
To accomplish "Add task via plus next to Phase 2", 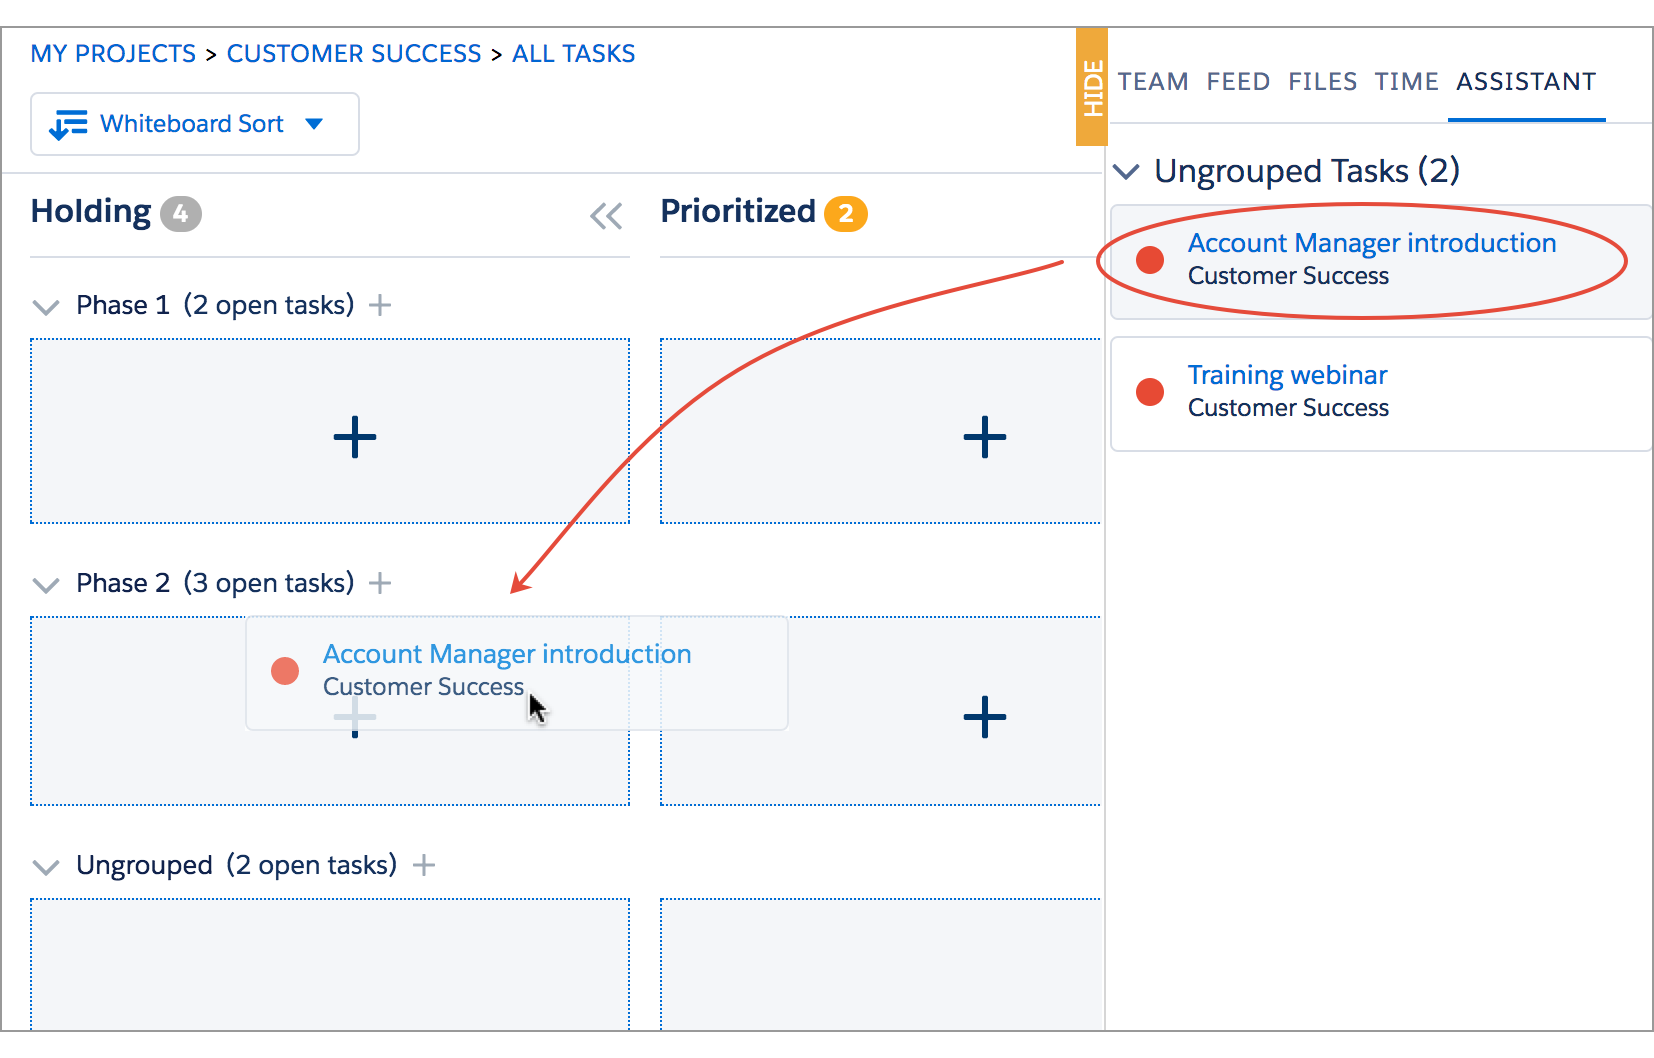I will [x=380, y=583].
